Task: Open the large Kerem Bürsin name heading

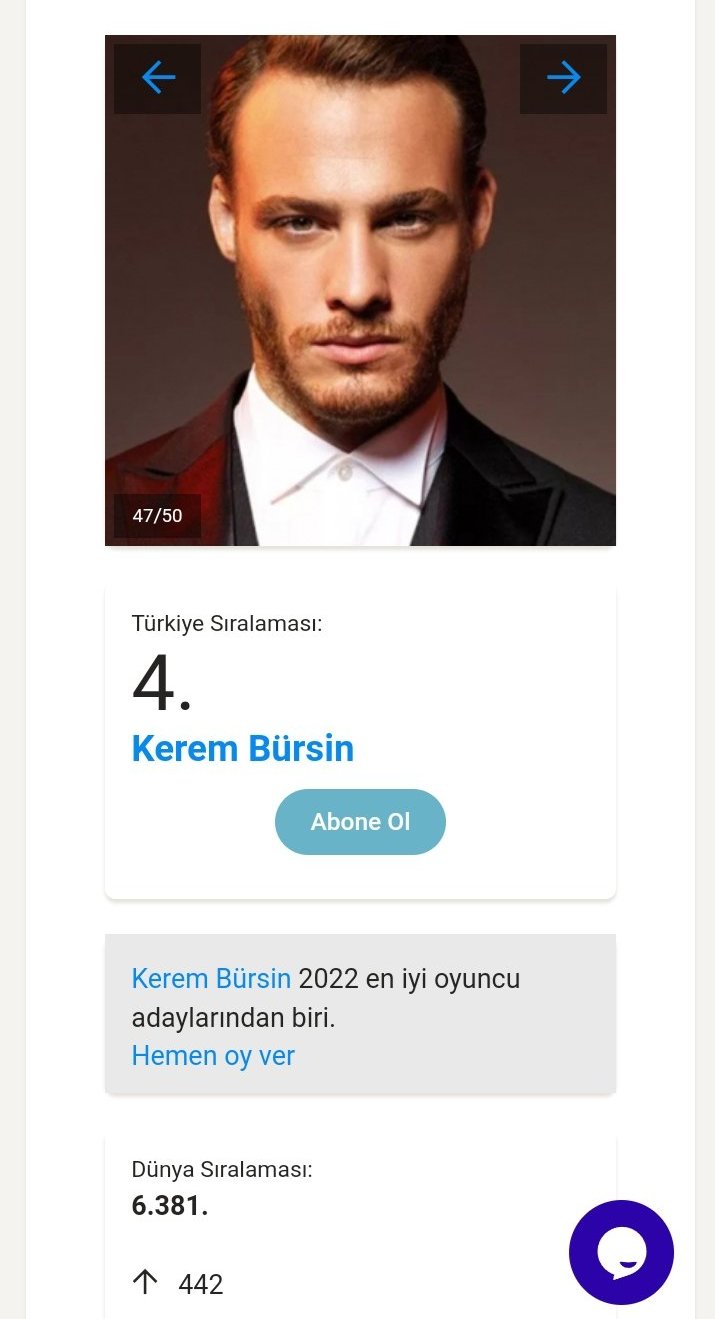Action: coord(243,749)
